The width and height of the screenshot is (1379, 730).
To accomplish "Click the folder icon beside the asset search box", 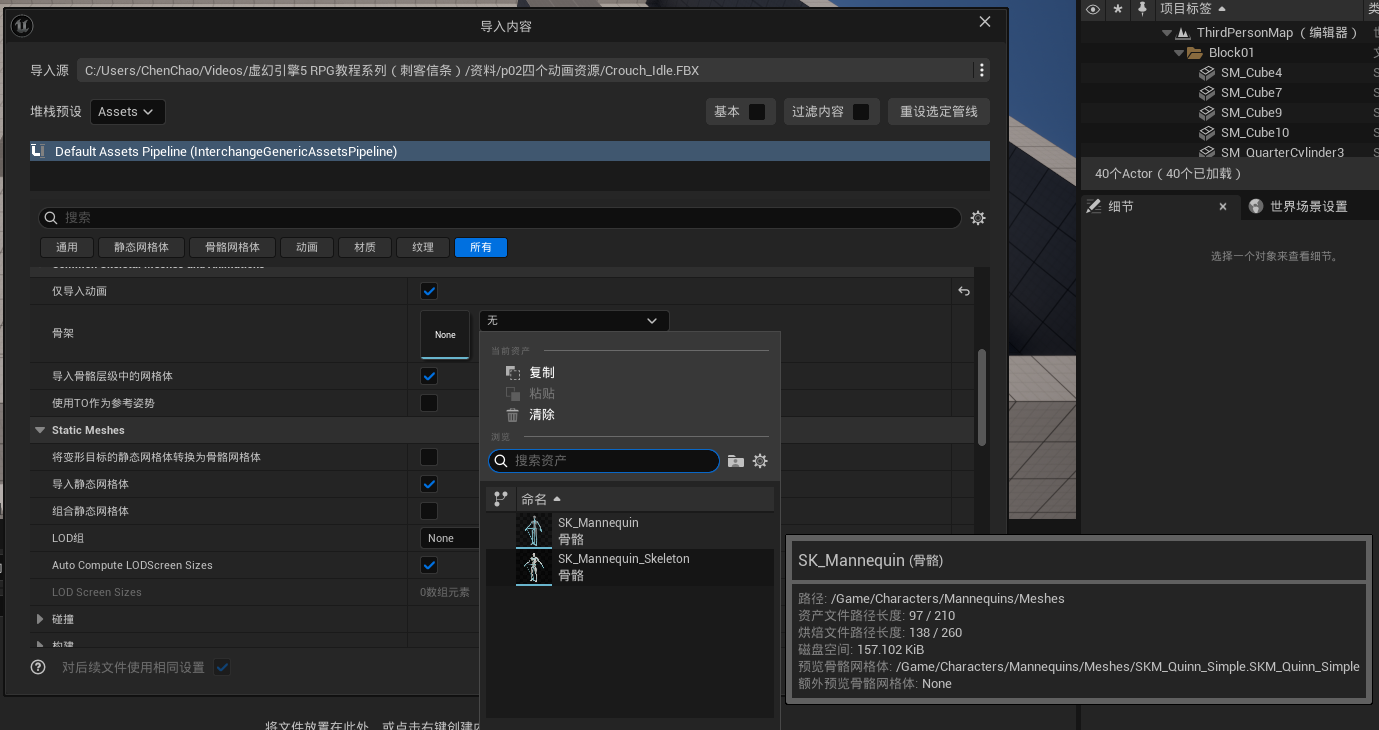I will click(x=736, y=461).
